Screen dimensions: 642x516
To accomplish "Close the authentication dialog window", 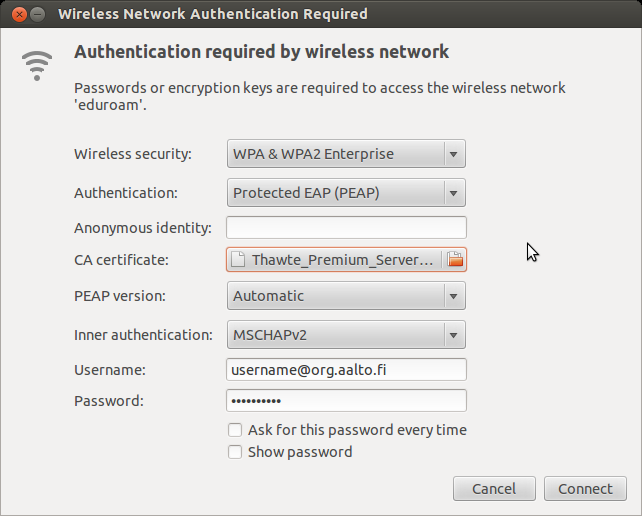I will point(17,15).
